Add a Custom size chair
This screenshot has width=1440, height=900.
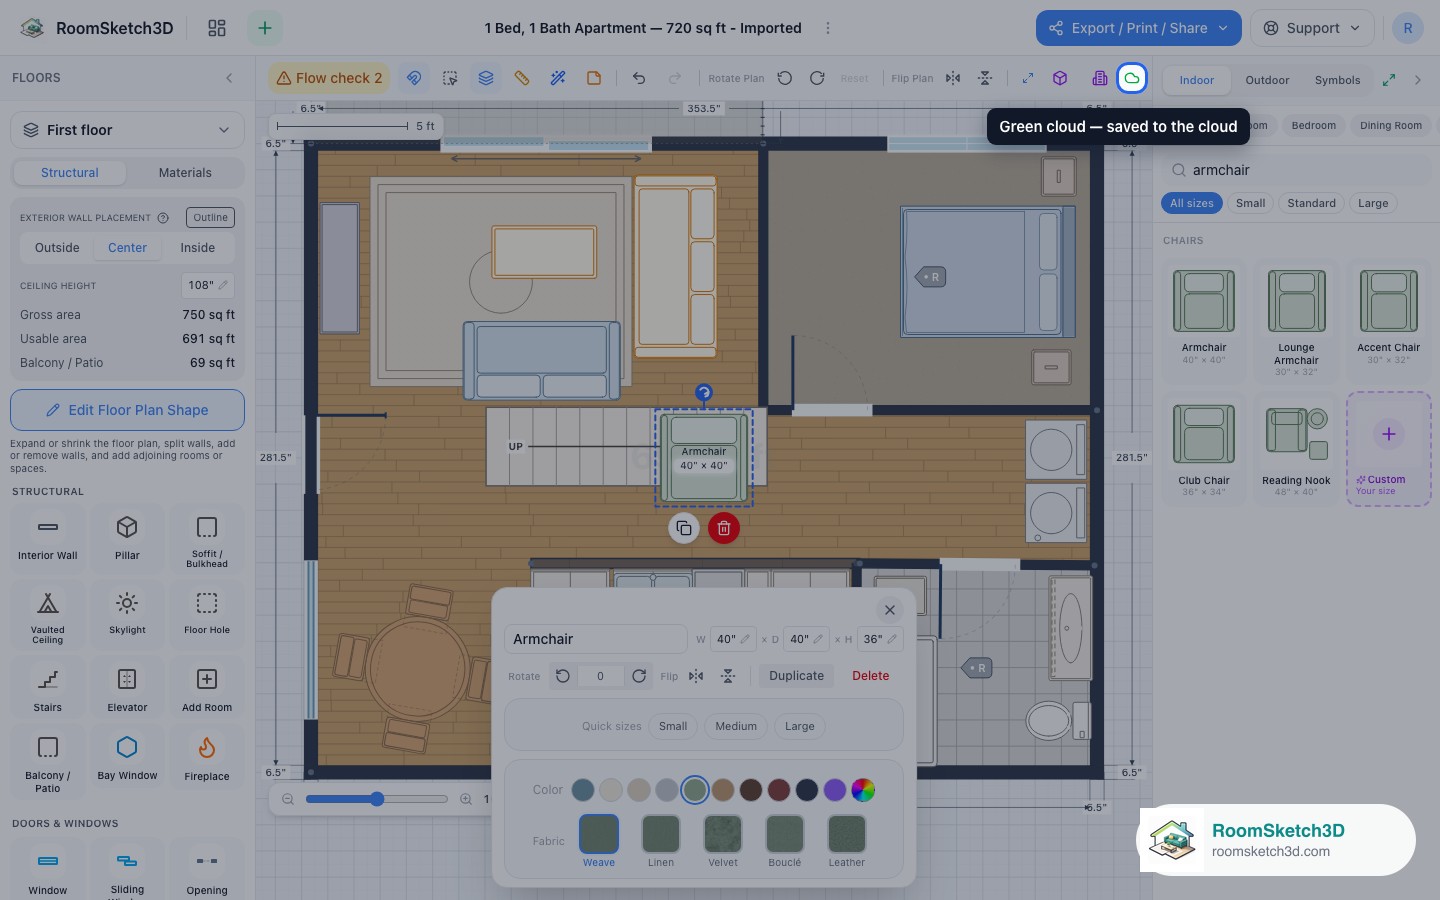(1388, 449)
